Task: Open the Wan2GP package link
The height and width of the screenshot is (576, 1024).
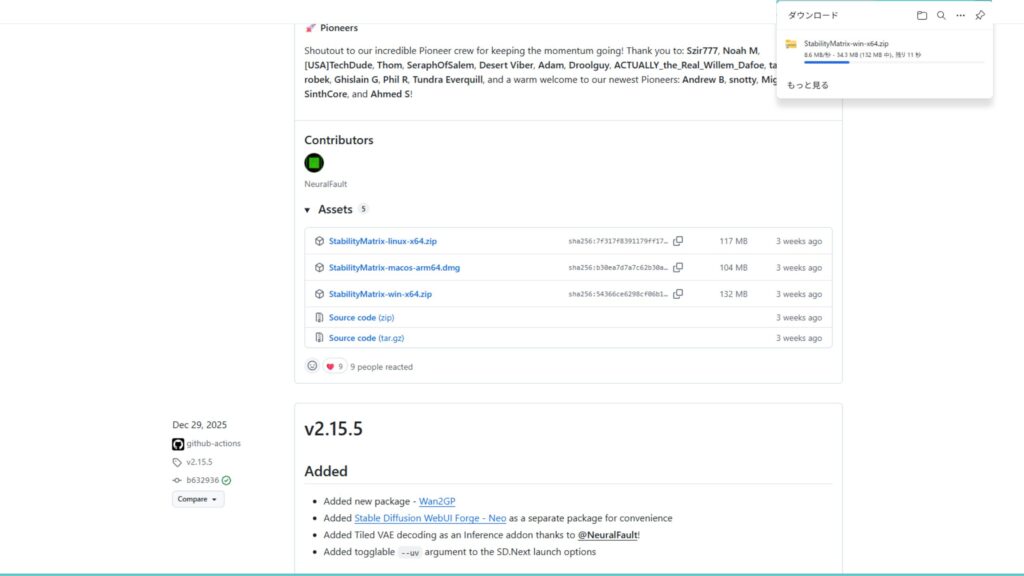Action: [x=437, y=501]
